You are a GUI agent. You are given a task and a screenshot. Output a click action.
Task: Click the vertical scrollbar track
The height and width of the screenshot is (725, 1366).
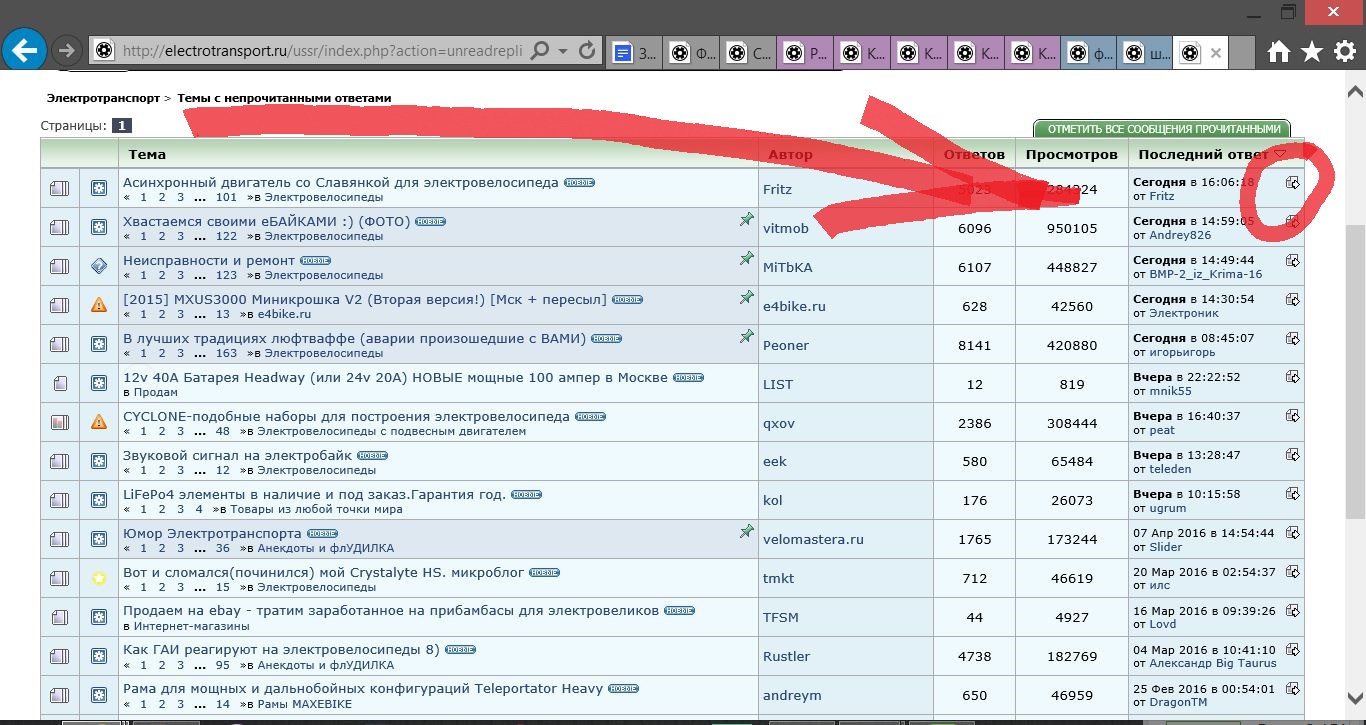(1355, 600)
